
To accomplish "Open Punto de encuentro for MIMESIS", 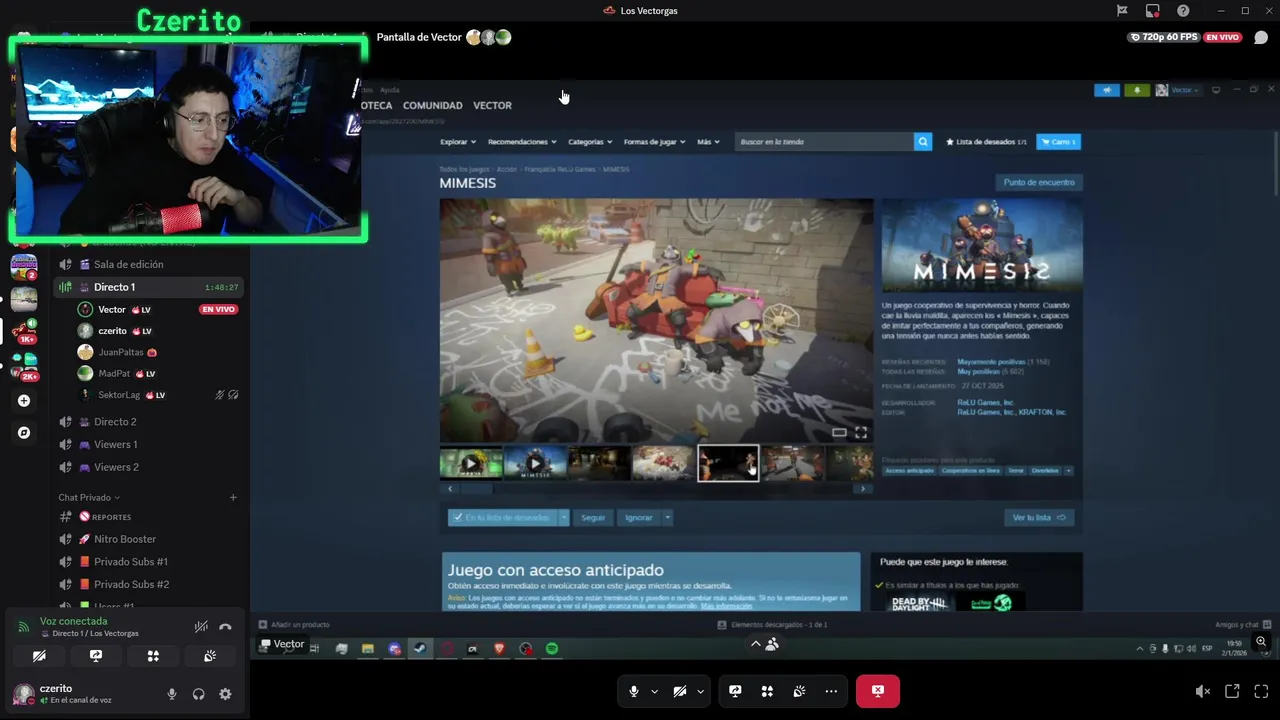I will 1039,183.
